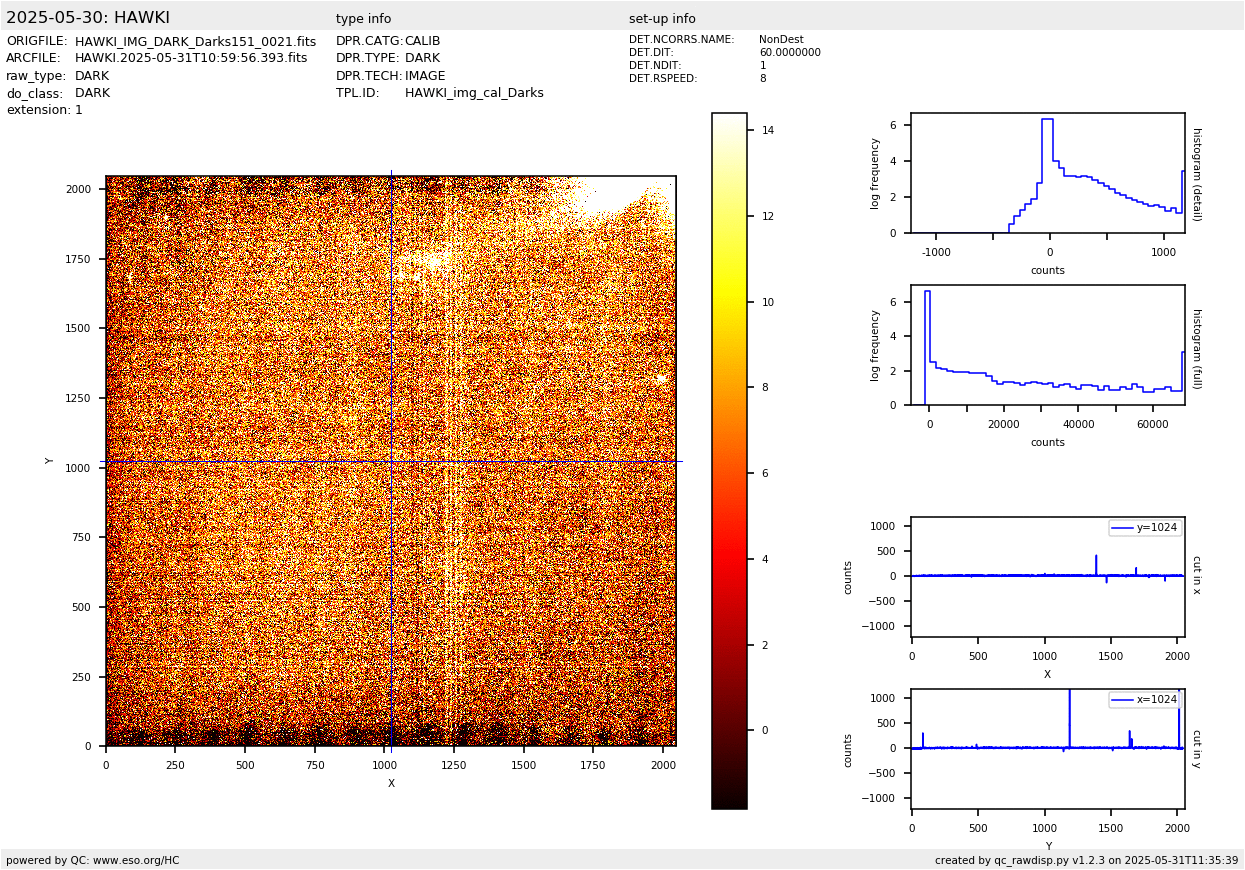Click the histogram (detail) plot
This screenshot has width=1245, height=870.
(1047, 173)
